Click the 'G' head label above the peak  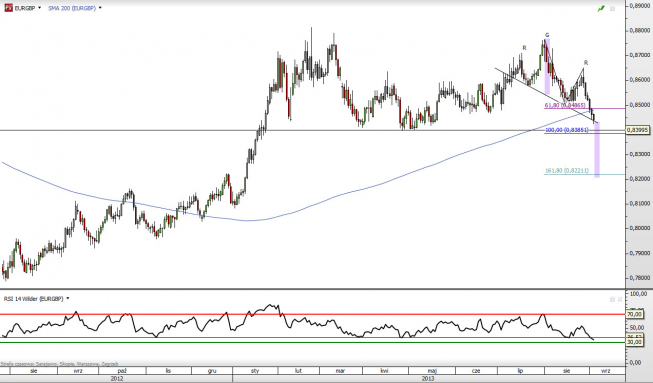click(x=547, y=35)
